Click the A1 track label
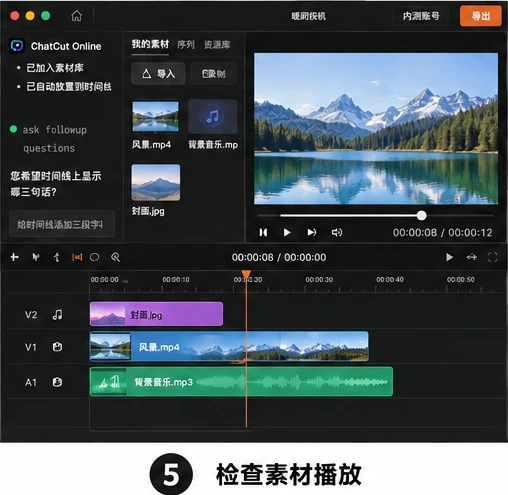This screenshot has width=508, height=495. pos(31,382)
